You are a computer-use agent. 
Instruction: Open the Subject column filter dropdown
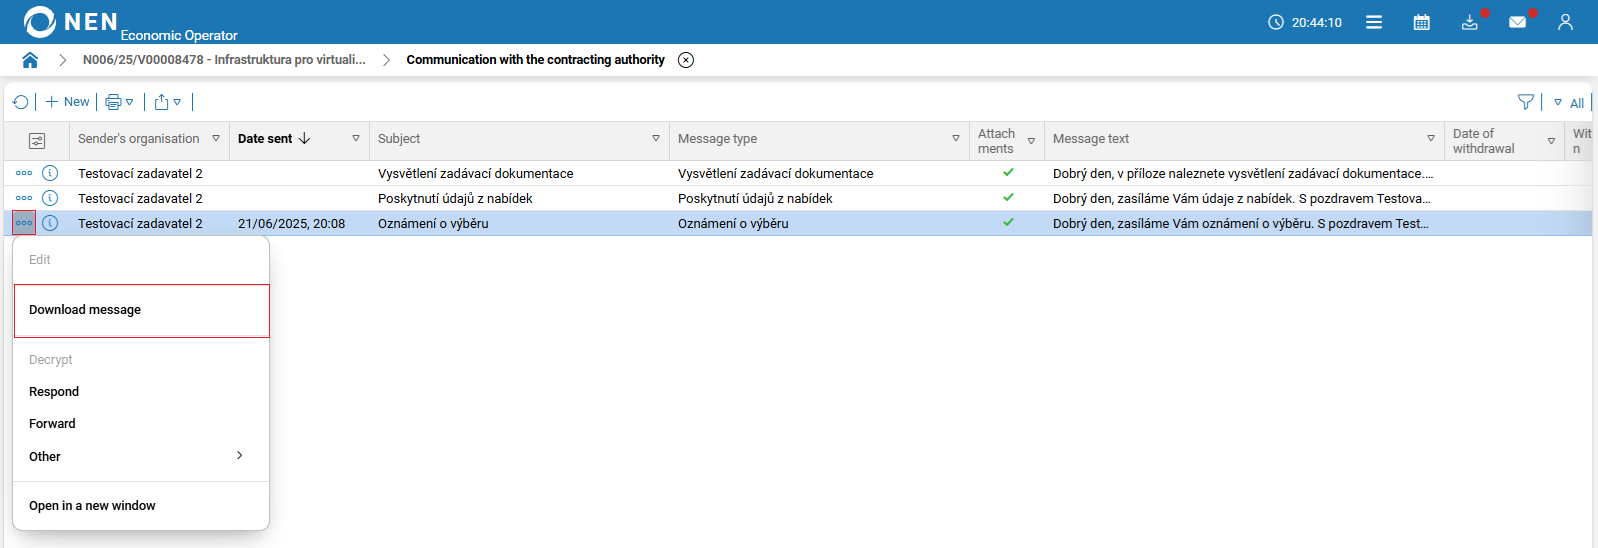(x=656, y=139)
